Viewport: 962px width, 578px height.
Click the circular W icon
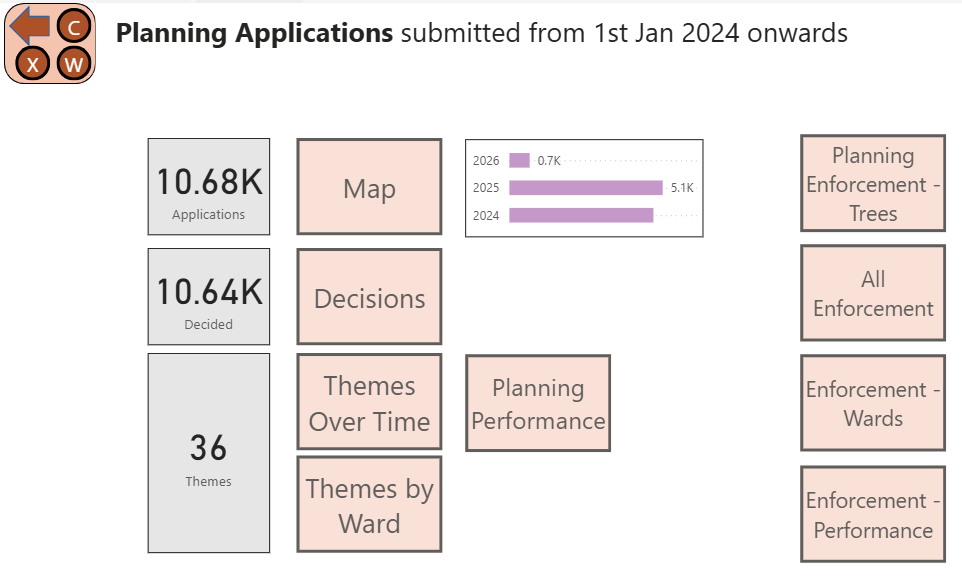pyautogui.click(x=73, y=65)
